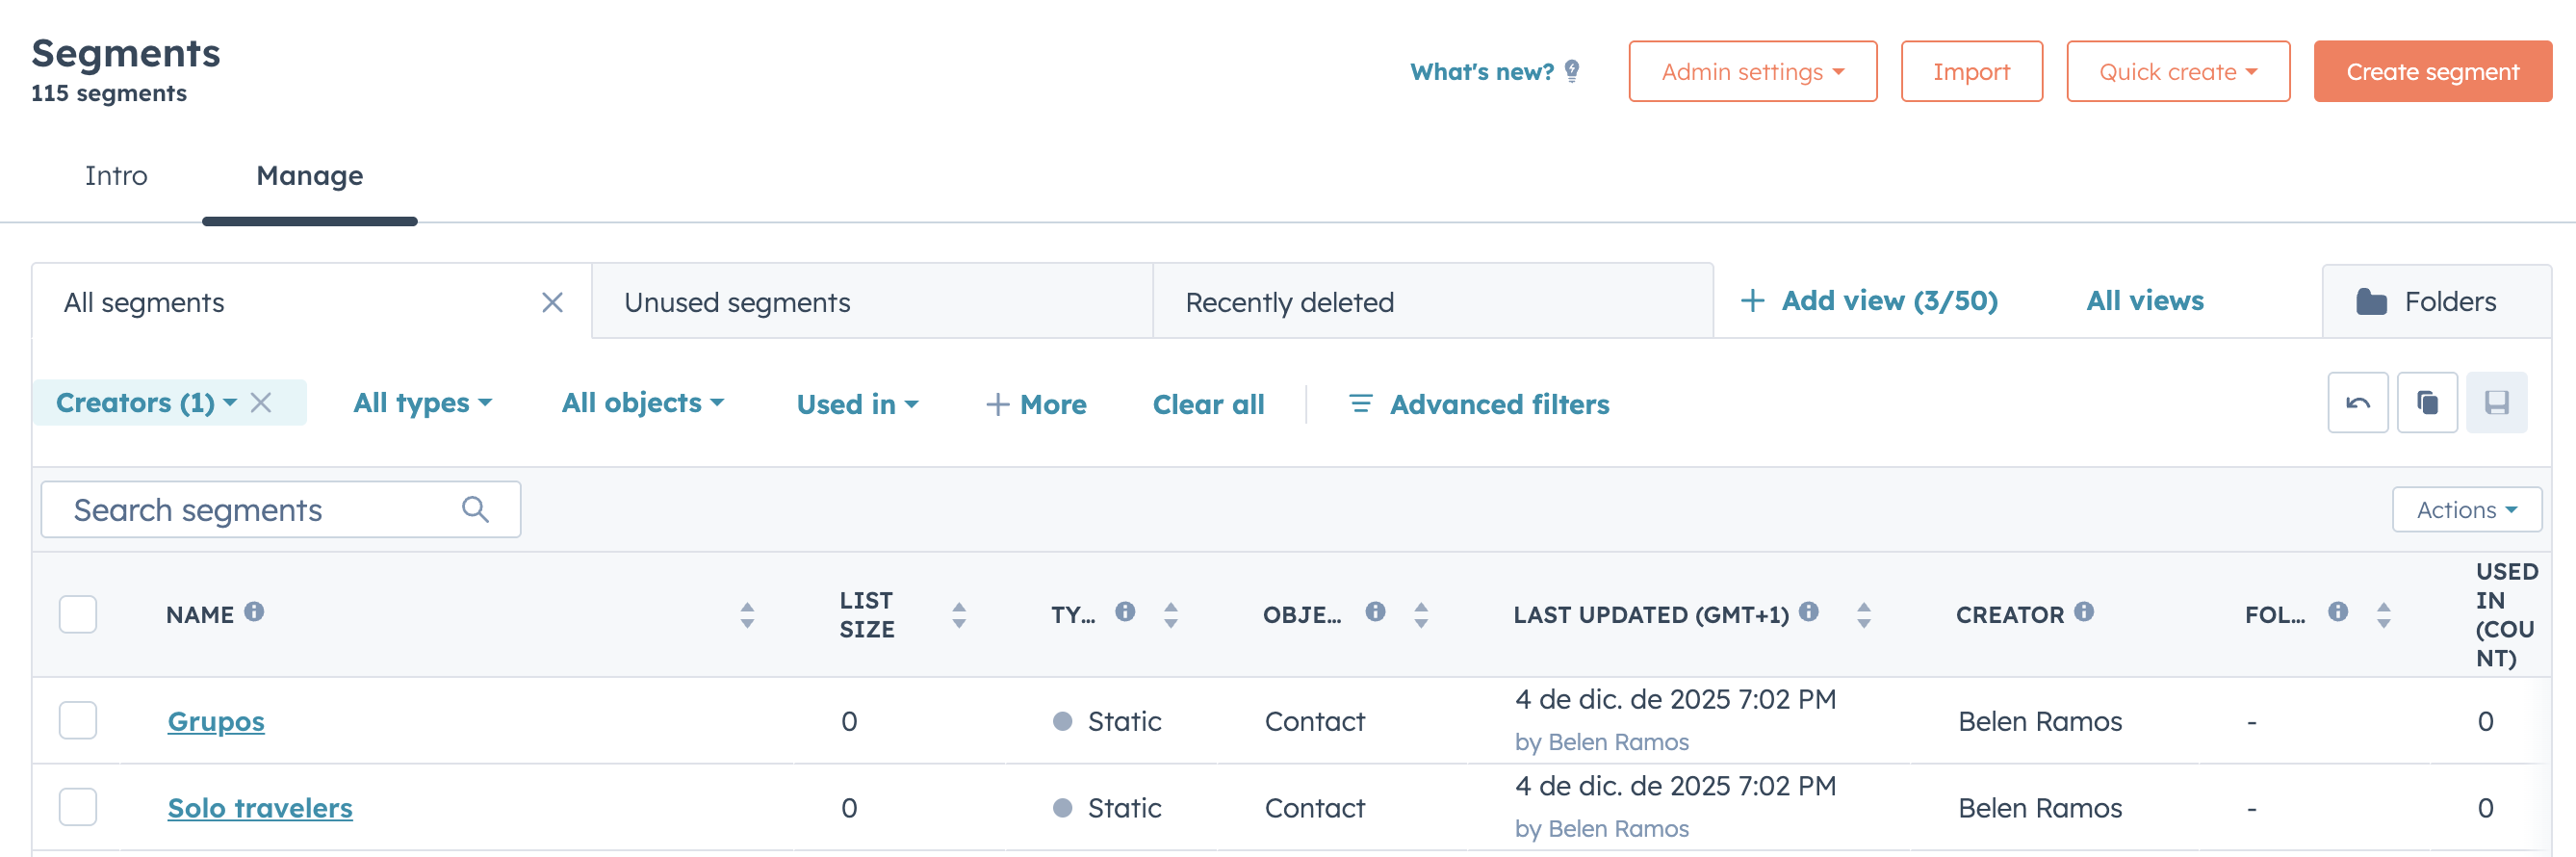2576x857 pixels.
Task: Click the lightbulb icon by What's new
Action: (x=1572, y=71)
